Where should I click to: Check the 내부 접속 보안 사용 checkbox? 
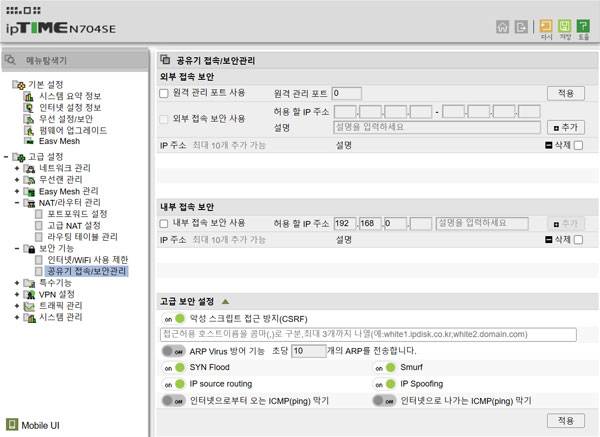pyautogui.click(x=165, y=223)
